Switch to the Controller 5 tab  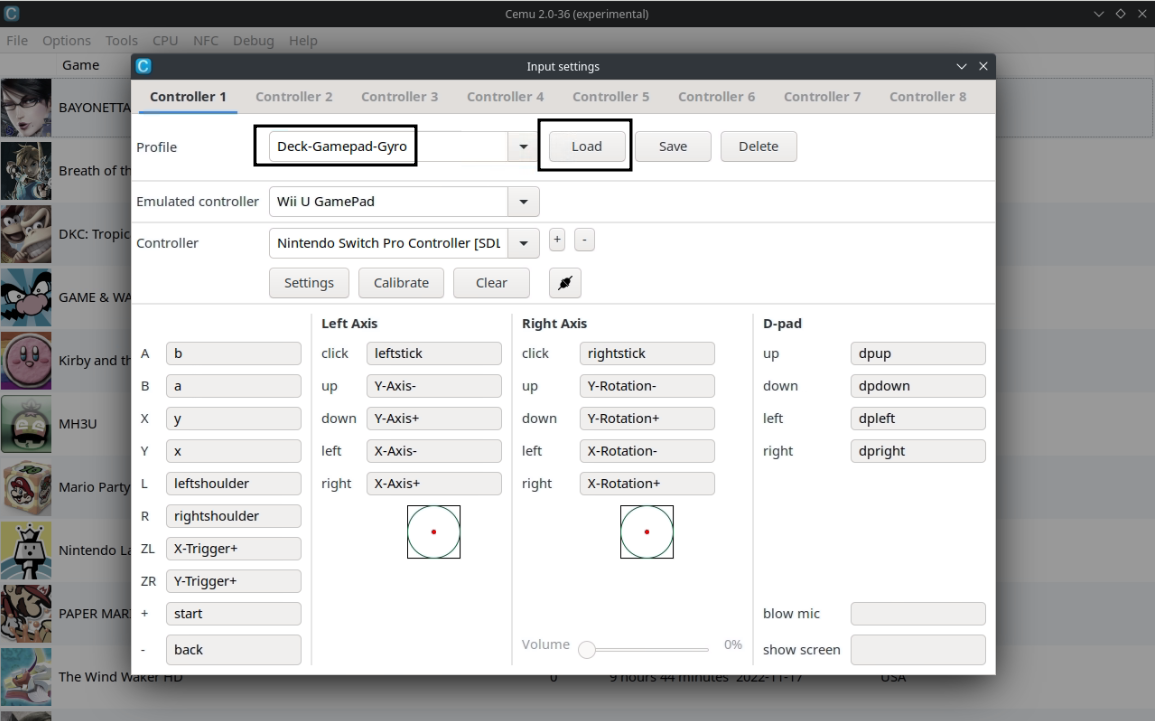(611, 96)
